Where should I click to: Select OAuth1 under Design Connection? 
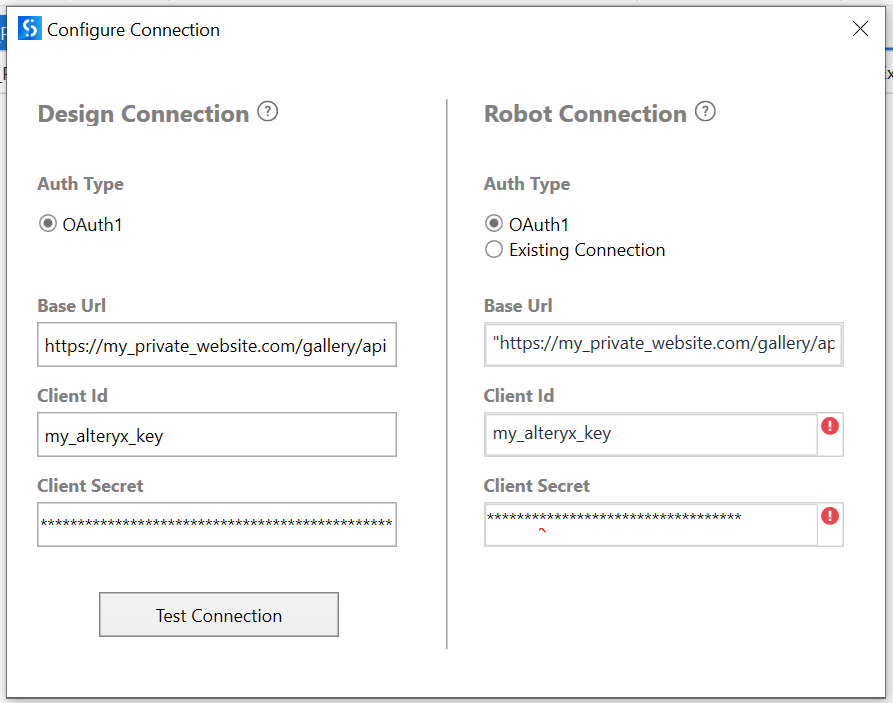pyautogui.click(x=47, y=224)
